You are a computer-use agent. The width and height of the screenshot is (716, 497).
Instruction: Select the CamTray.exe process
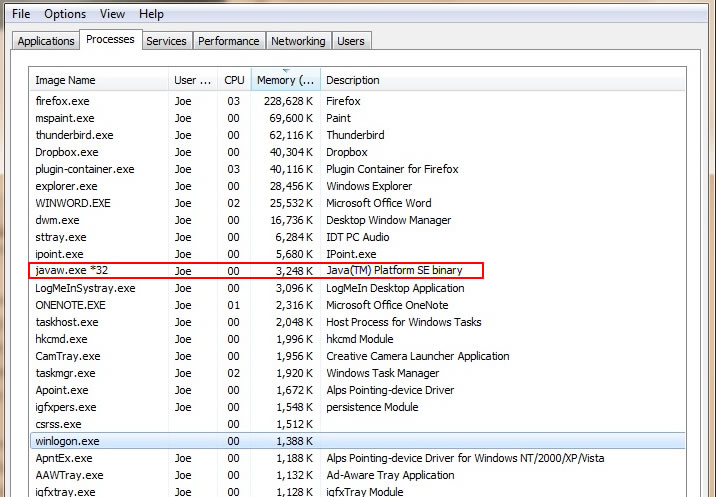pyautogui.click(x=357, y=356)
